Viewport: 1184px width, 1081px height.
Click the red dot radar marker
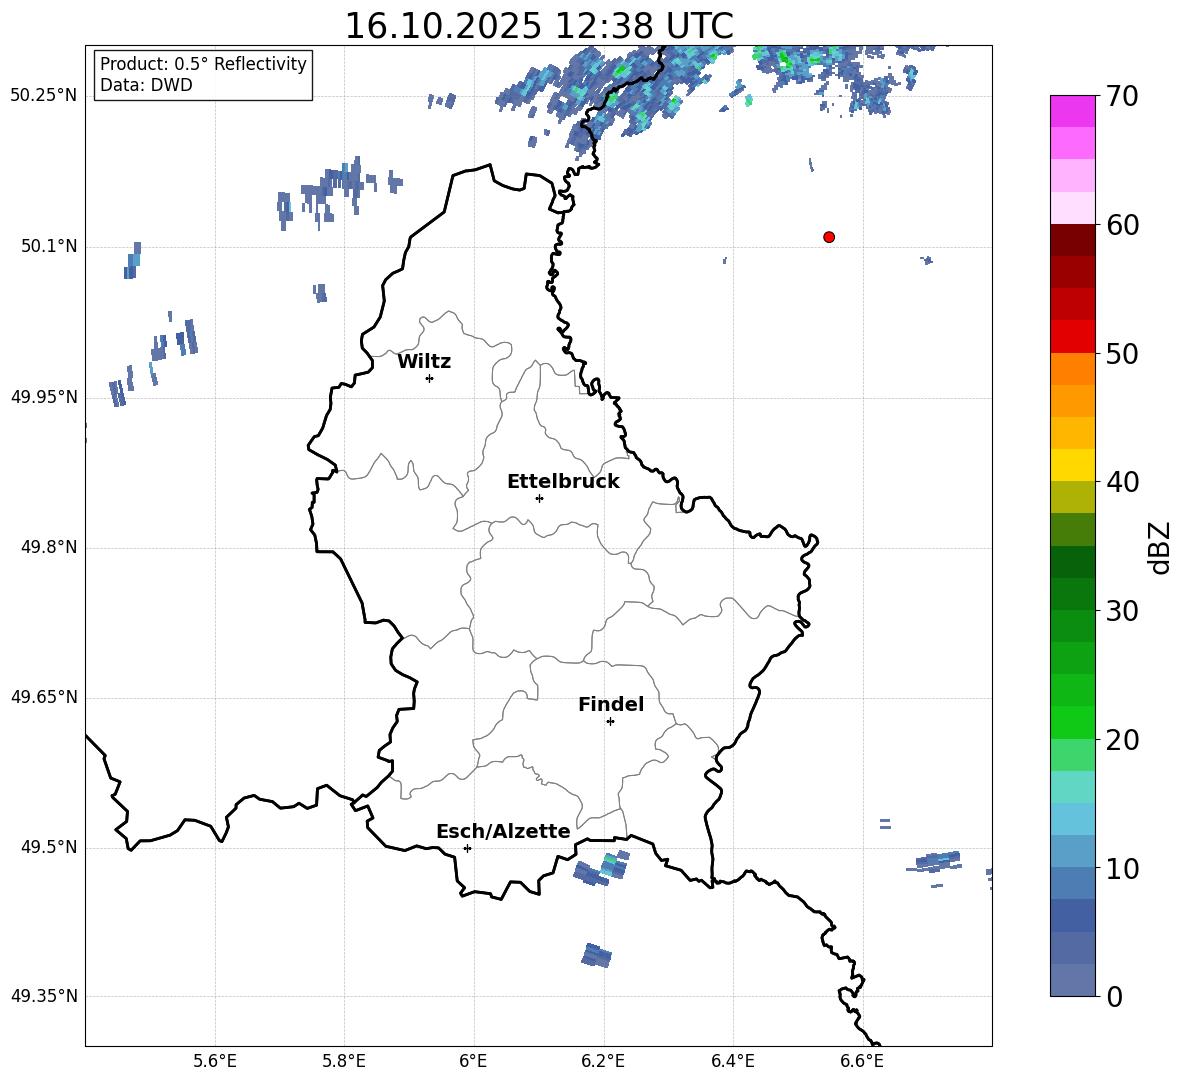(x=828, y=237)
